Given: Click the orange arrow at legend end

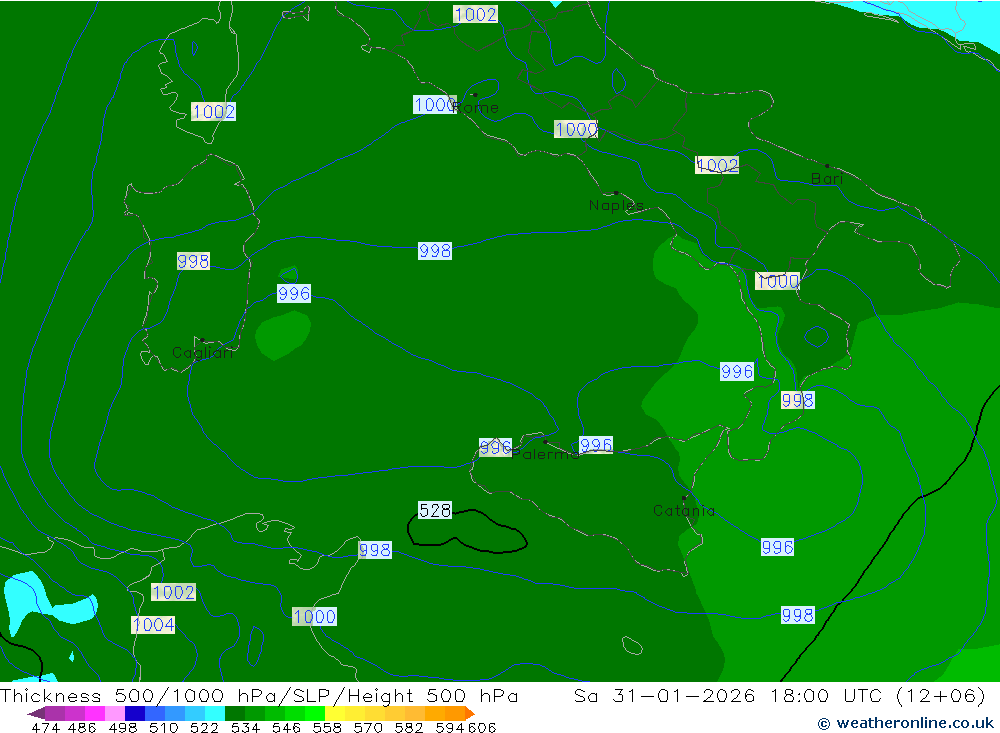Looking at the screenshot, I should [470, 713].
